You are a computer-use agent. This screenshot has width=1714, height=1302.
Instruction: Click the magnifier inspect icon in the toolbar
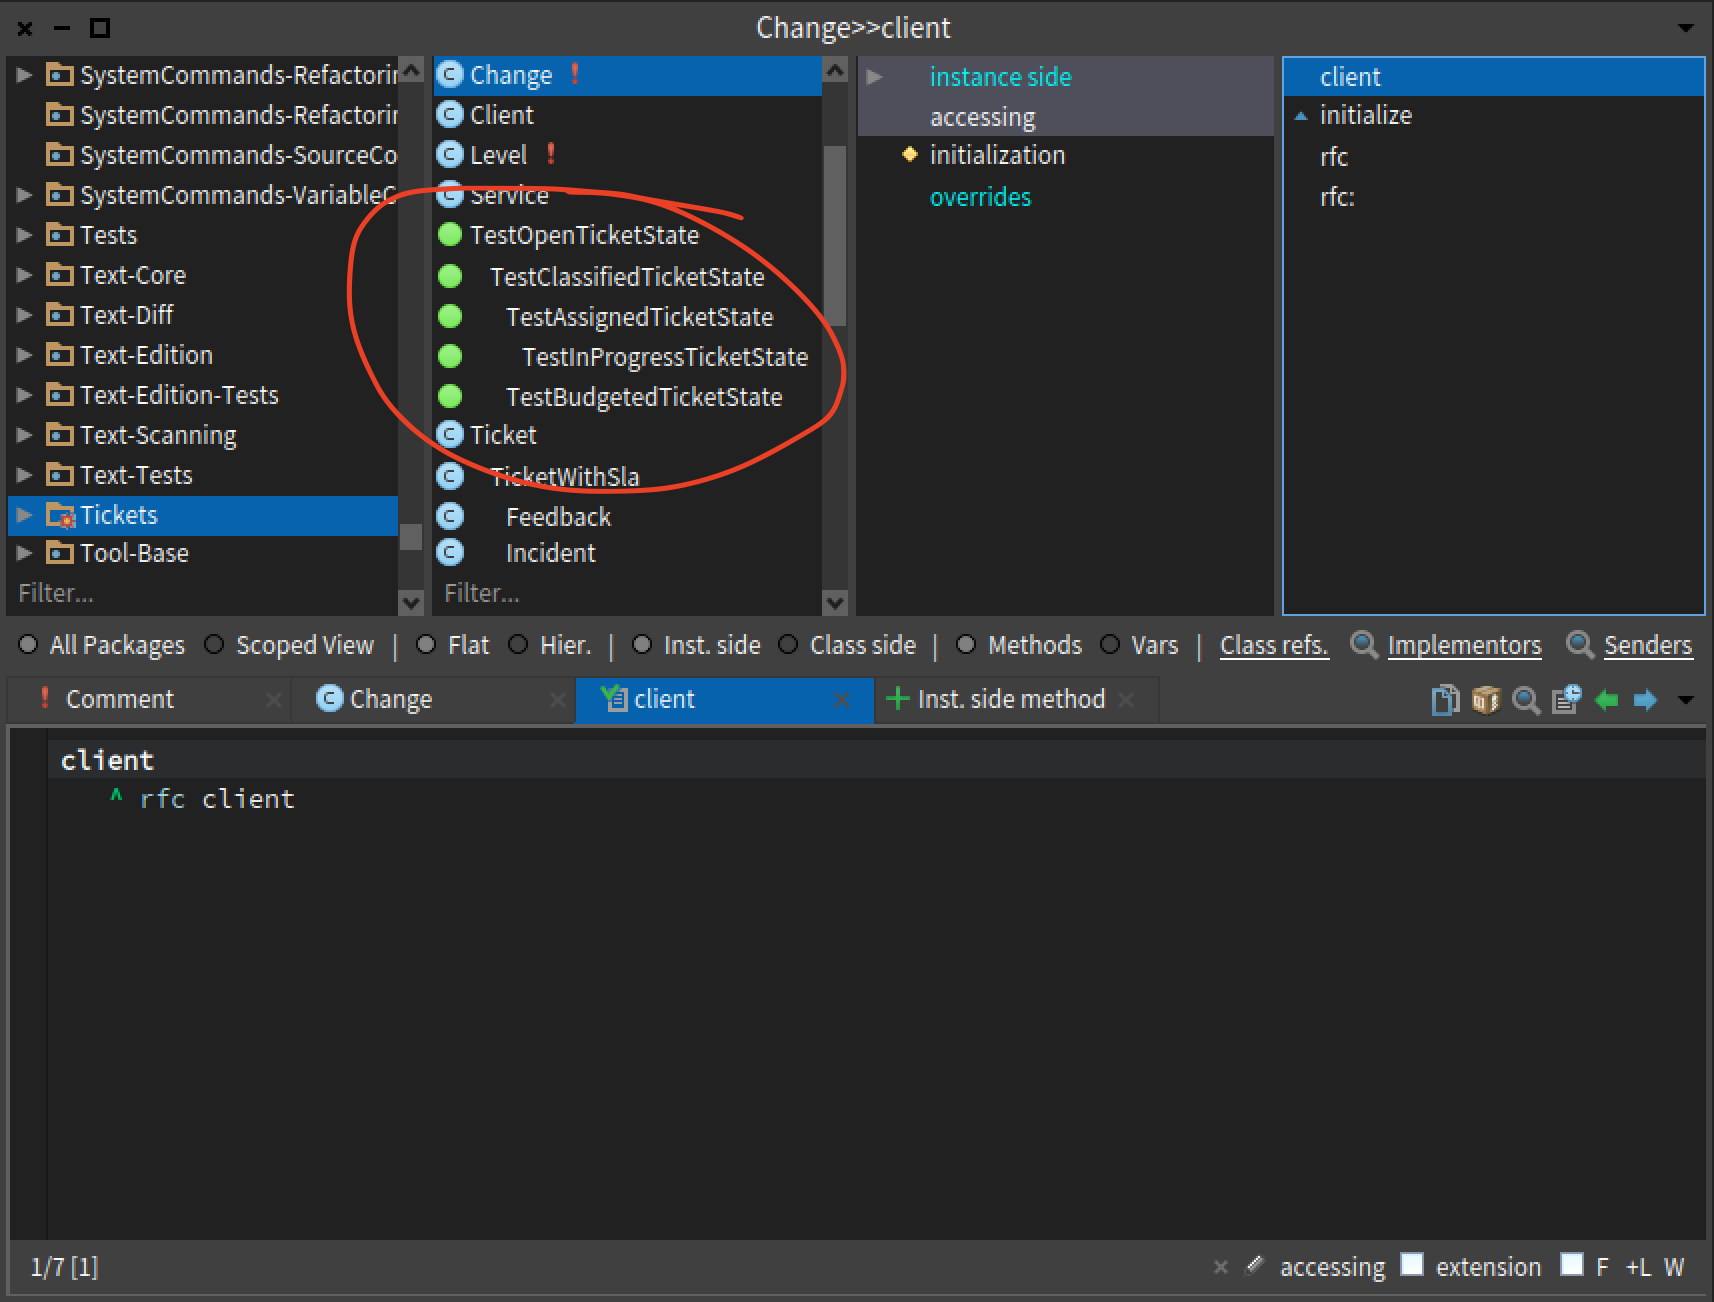pos(1525,700)
